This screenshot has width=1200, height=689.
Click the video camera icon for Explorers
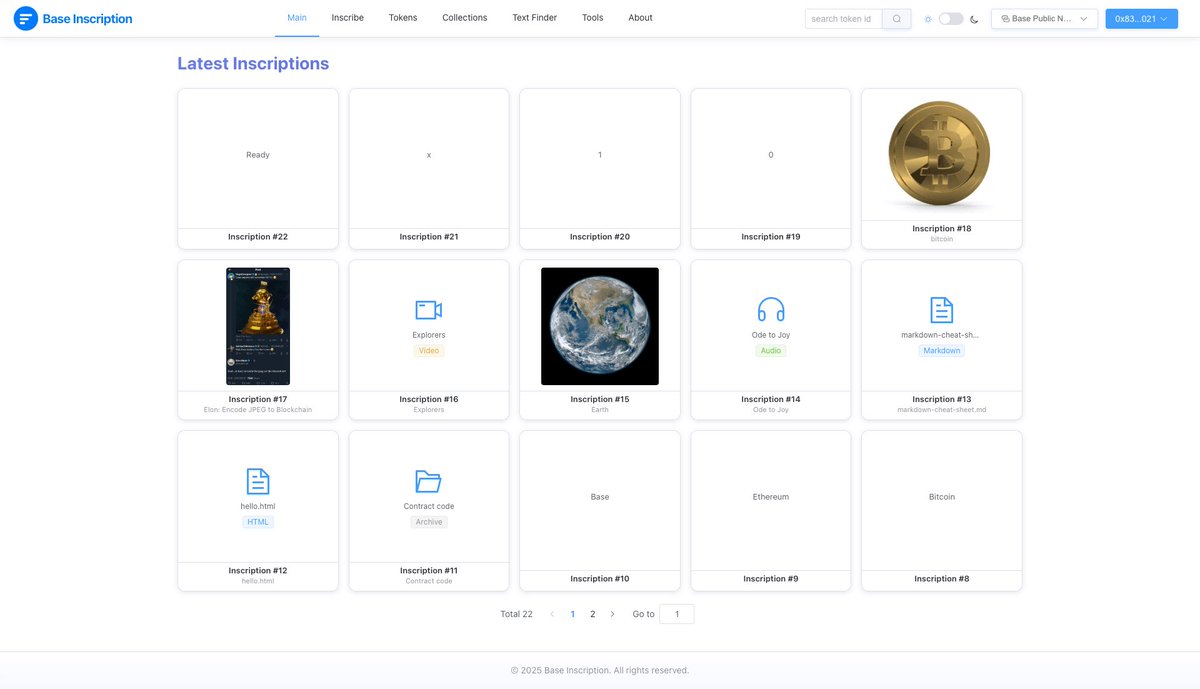click(x=429, y=310)
